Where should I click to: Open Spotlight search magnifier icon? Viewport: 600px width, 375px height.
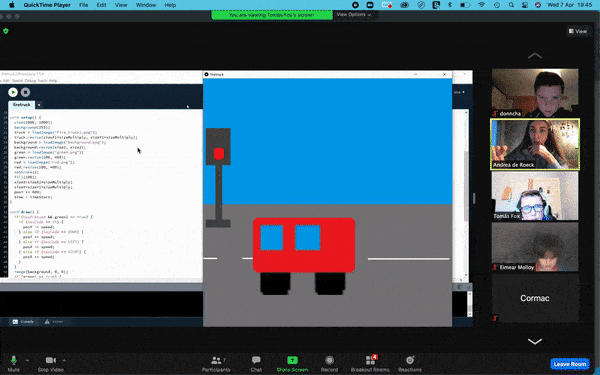(x=511, y=5)
